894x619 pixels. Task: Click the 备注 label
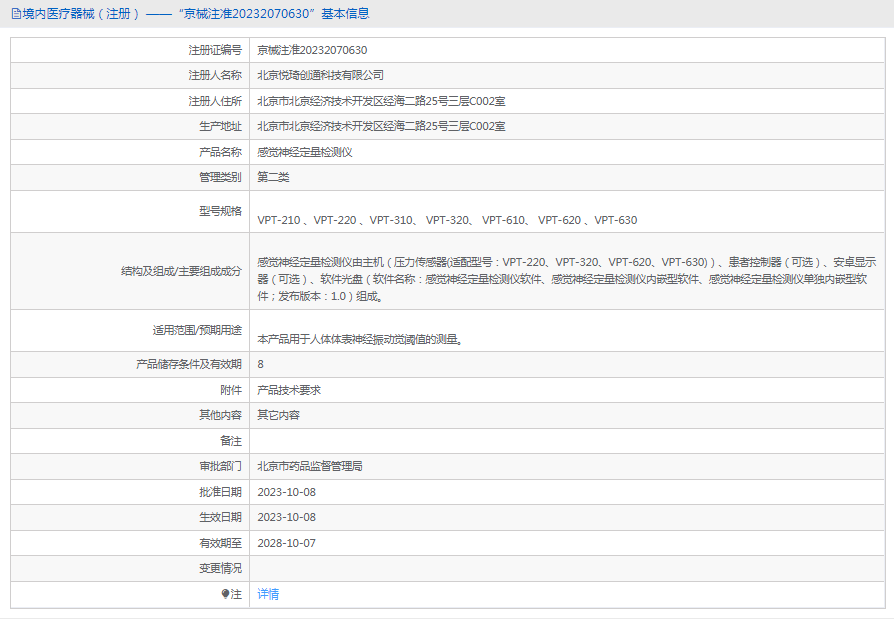[x=231, y=441]
